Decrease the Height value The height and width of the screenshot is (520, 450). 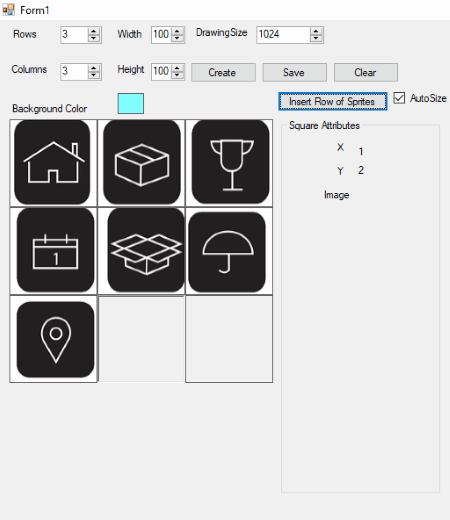click(x=177, y=75)
